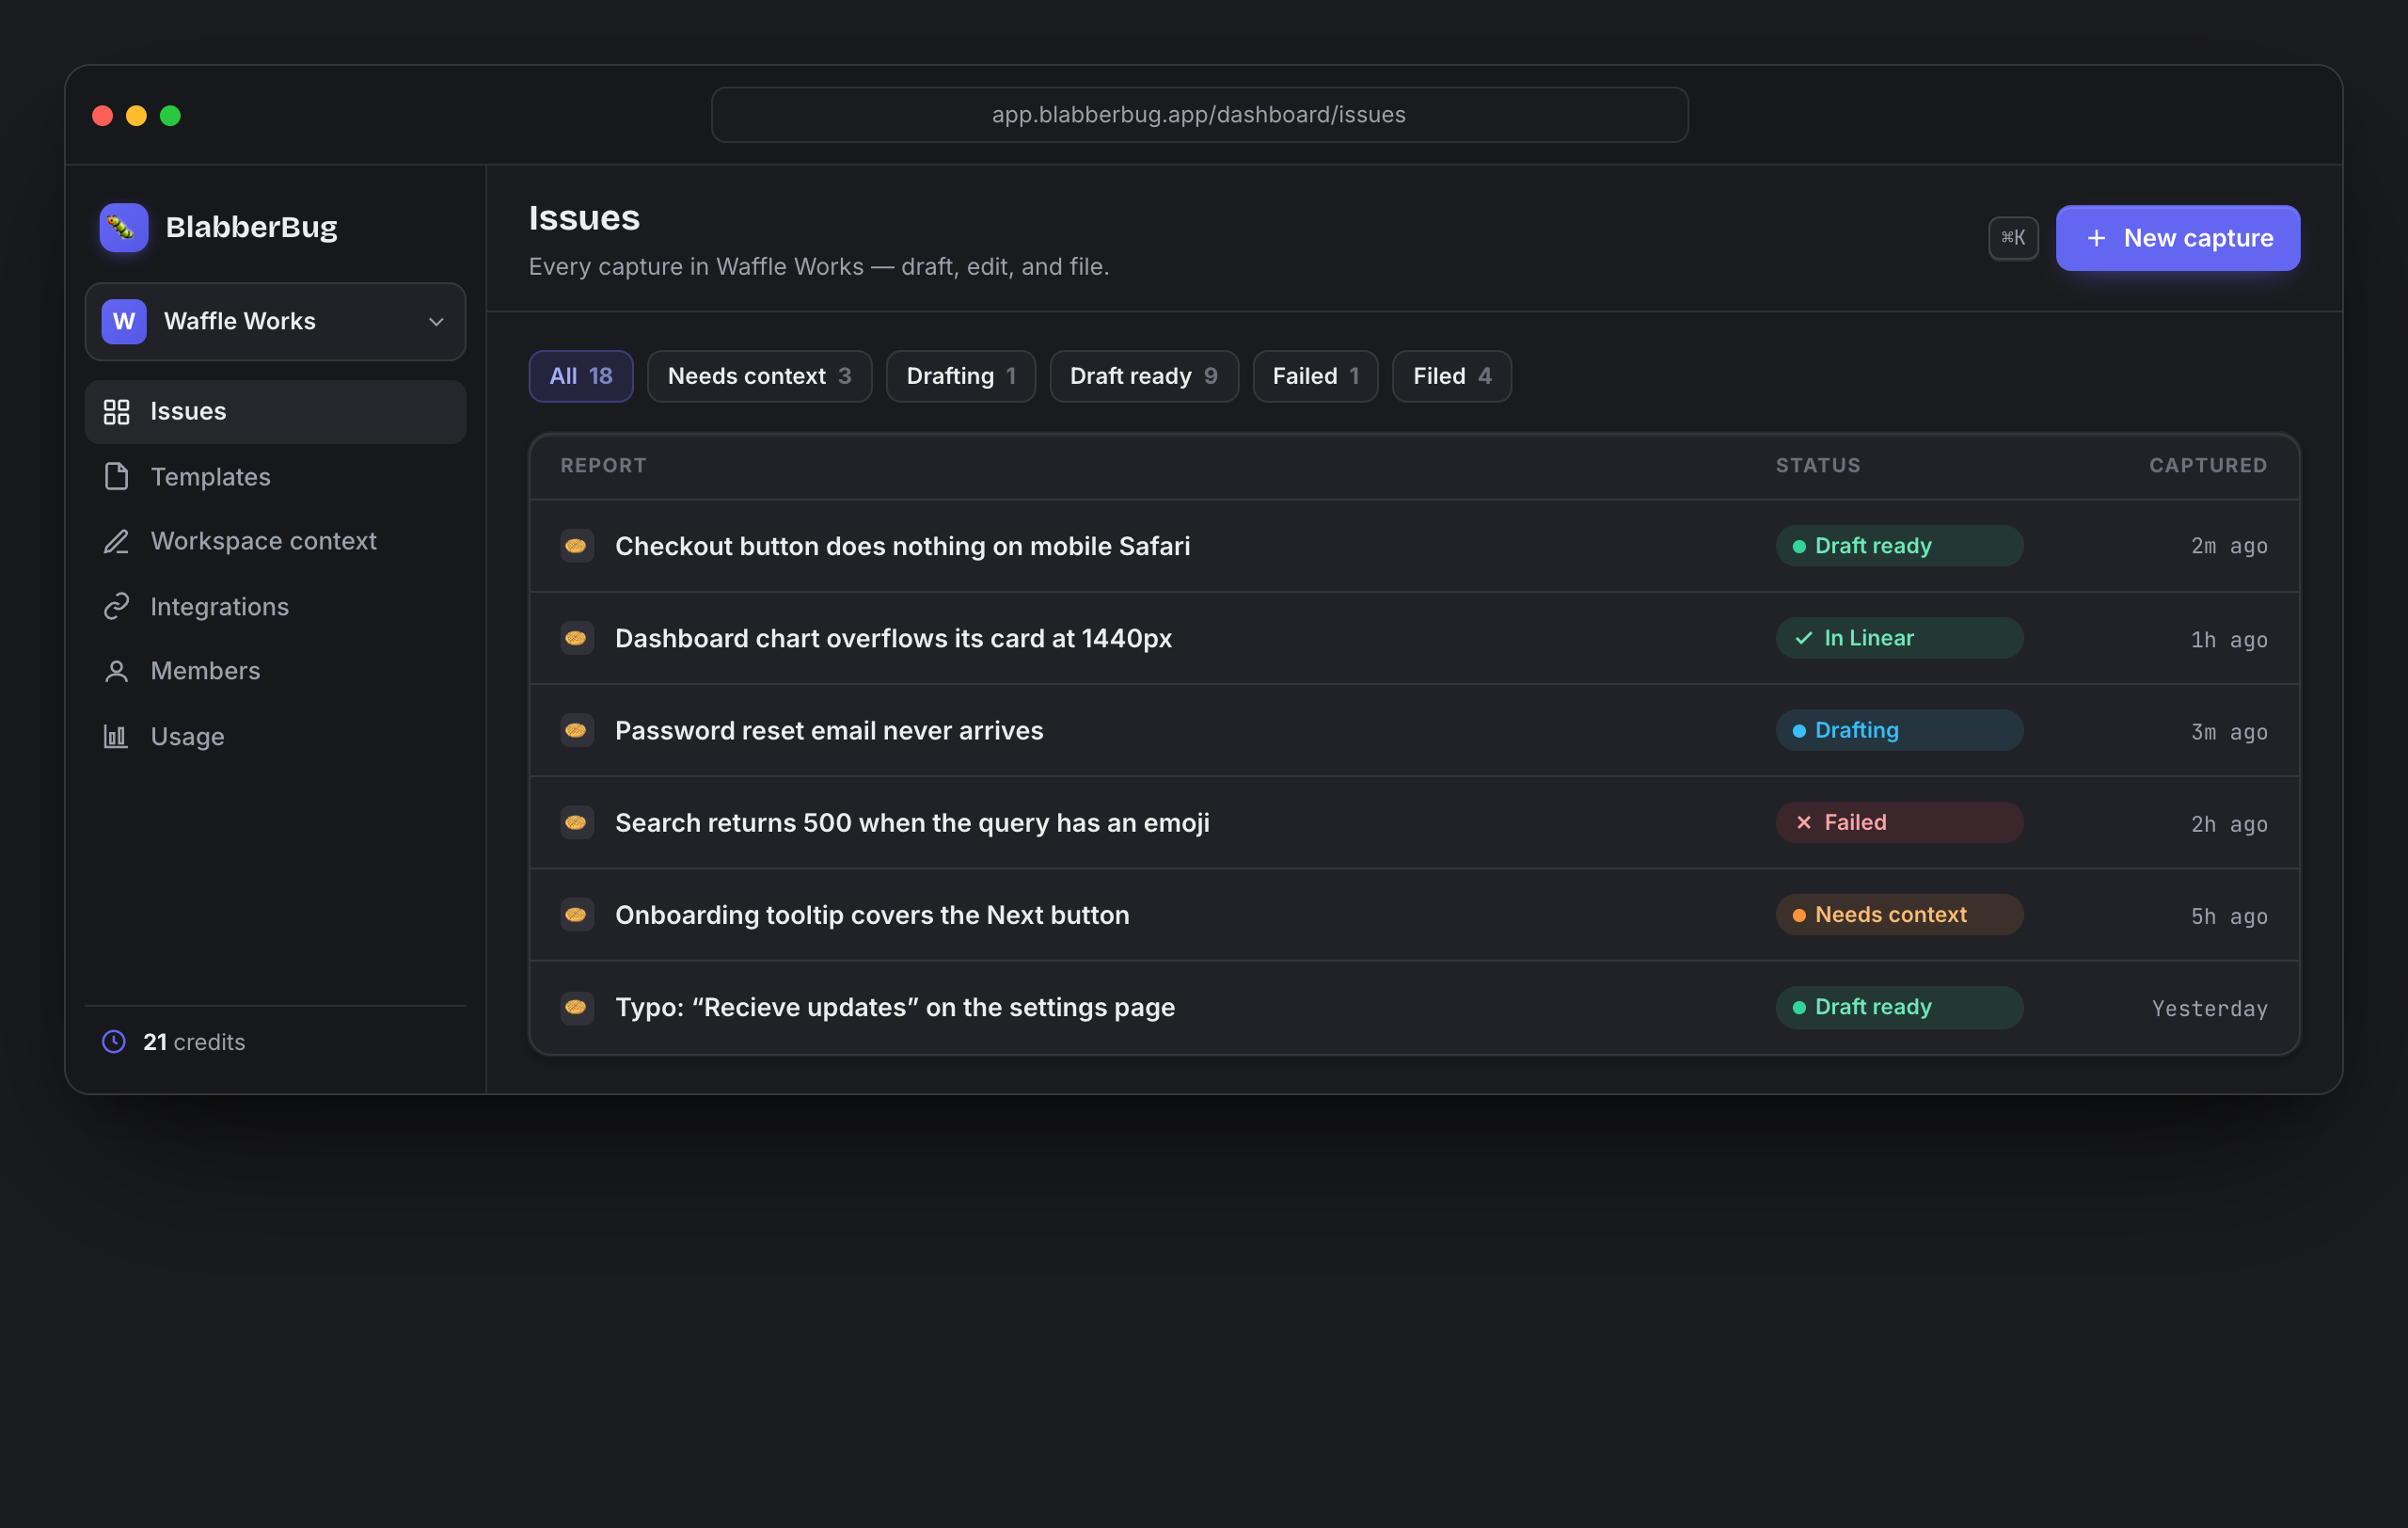The image size is (2408, 1528).
Task: Click the Templates file icon
Action: [117, 476]
